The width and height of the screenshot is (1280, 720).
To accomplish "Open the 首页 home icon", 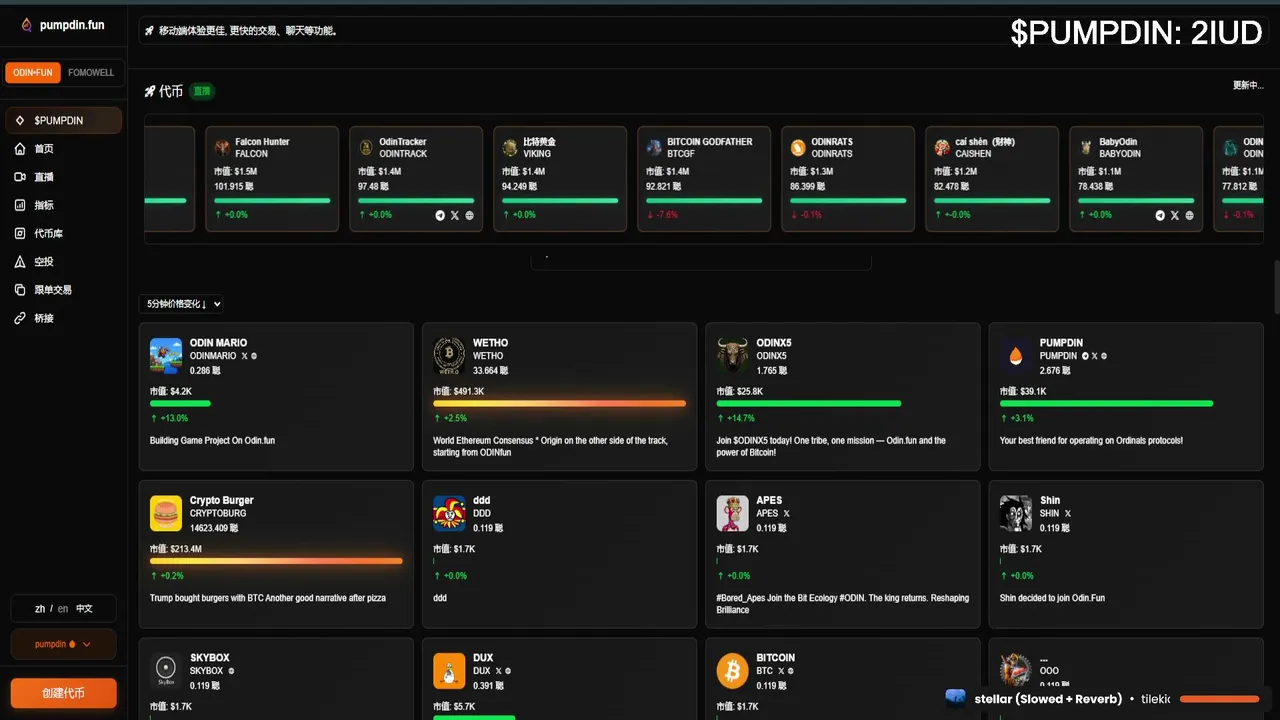I will (20, 149).
